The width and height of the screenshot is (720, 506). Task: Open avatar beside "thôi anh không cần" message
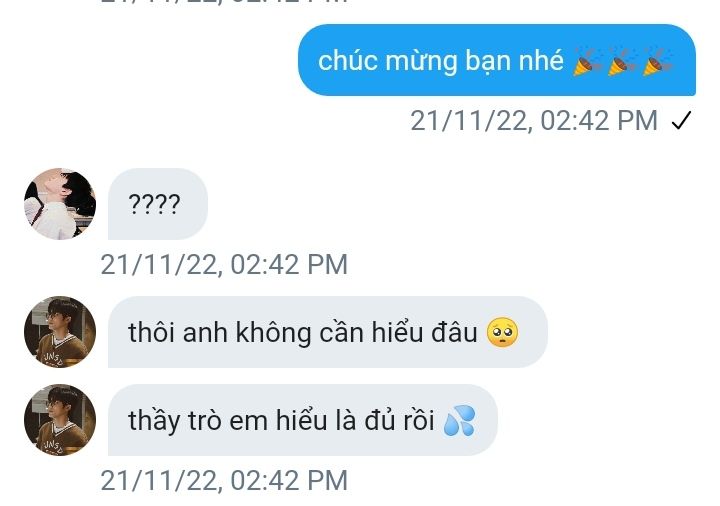point(60,332)
